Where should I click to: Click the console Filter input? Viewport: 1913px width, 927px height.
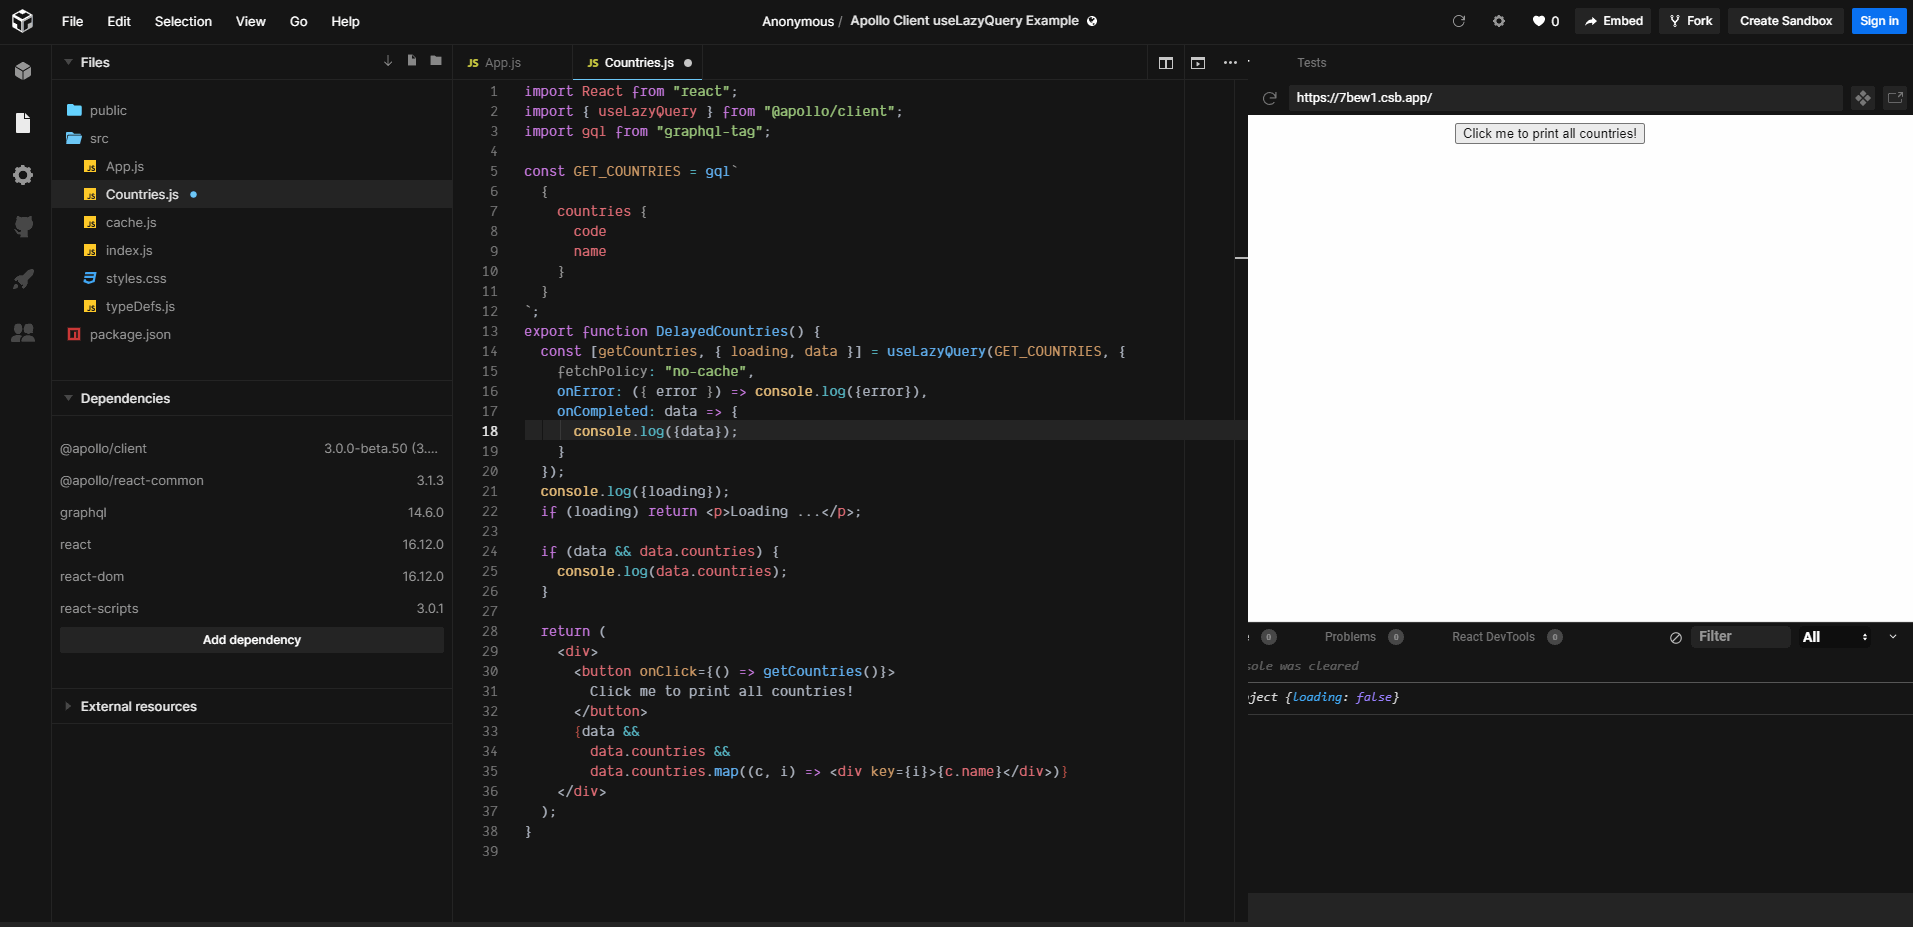click(x=1741, y=637)
